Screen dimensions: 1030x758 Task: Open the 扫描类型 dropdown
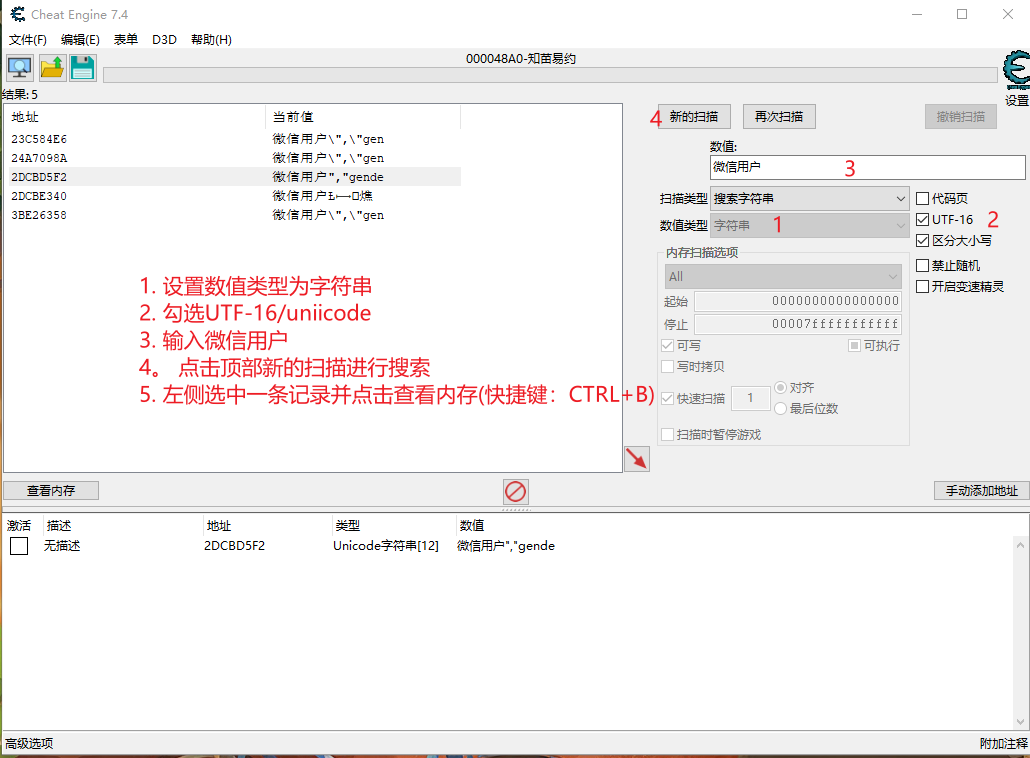pyautogui.click(x=809, y=198)
